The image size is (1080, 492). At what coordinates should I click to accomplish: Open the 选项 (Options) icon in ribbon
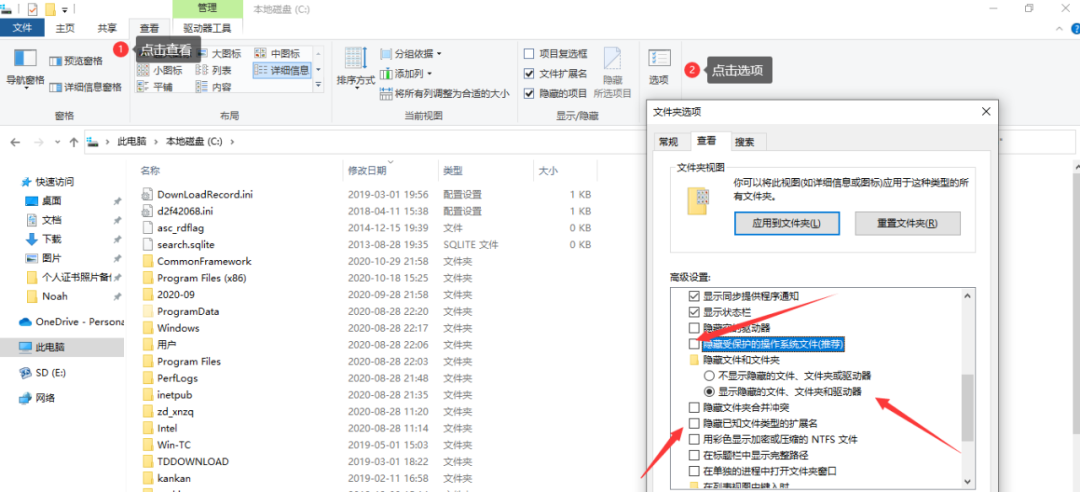[658, 66]
